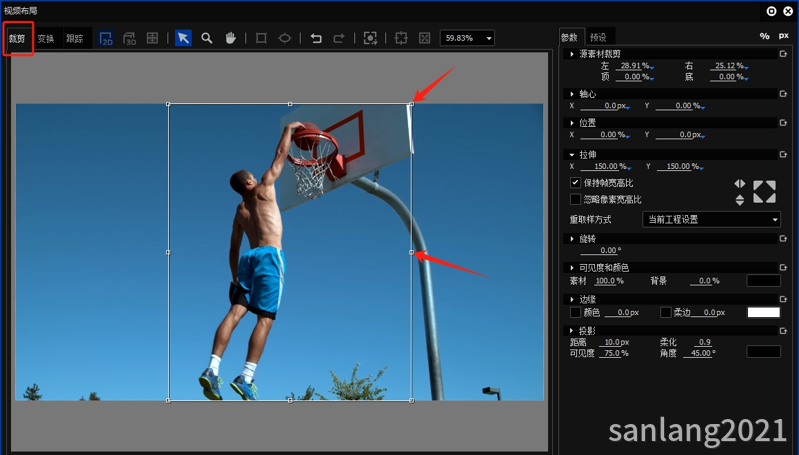
Task: Switch to 2D mode
Action: (107, 38)
